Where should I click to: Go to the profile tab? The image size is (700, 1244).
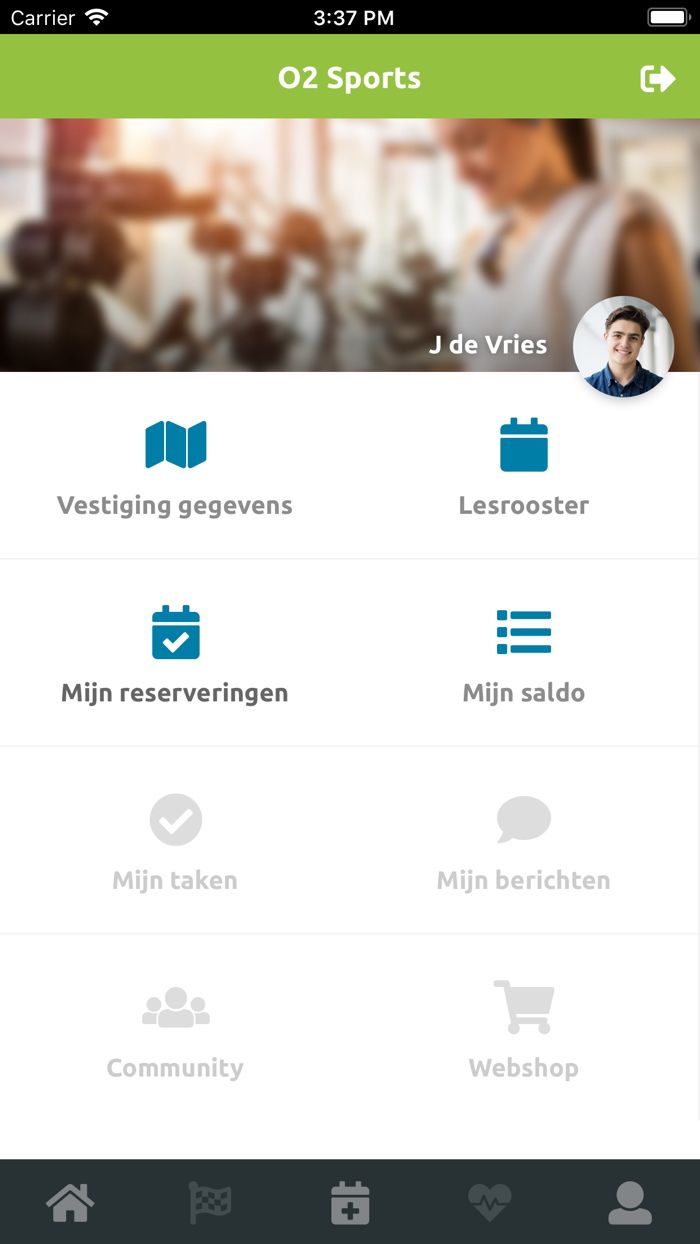(x=630, y=1202)
